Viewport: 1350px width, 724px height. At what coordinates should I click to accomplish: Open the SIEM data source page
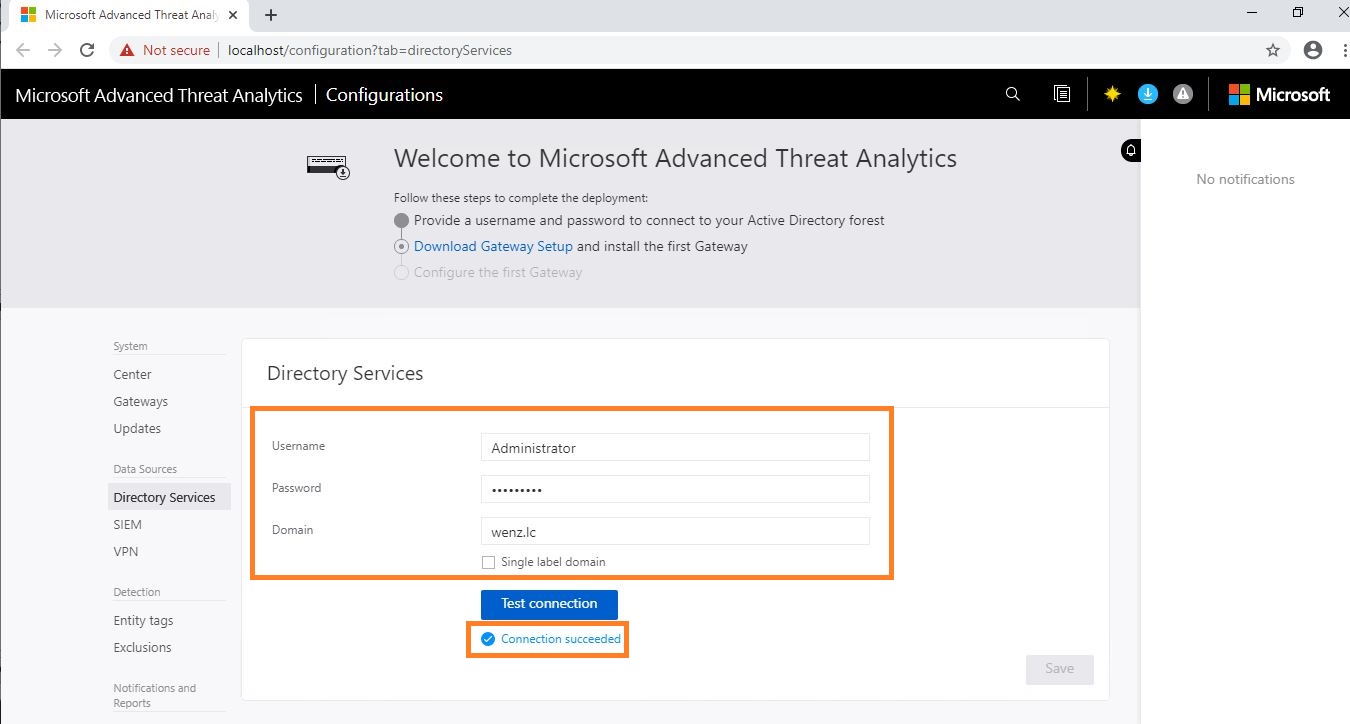tap(128, 524)
